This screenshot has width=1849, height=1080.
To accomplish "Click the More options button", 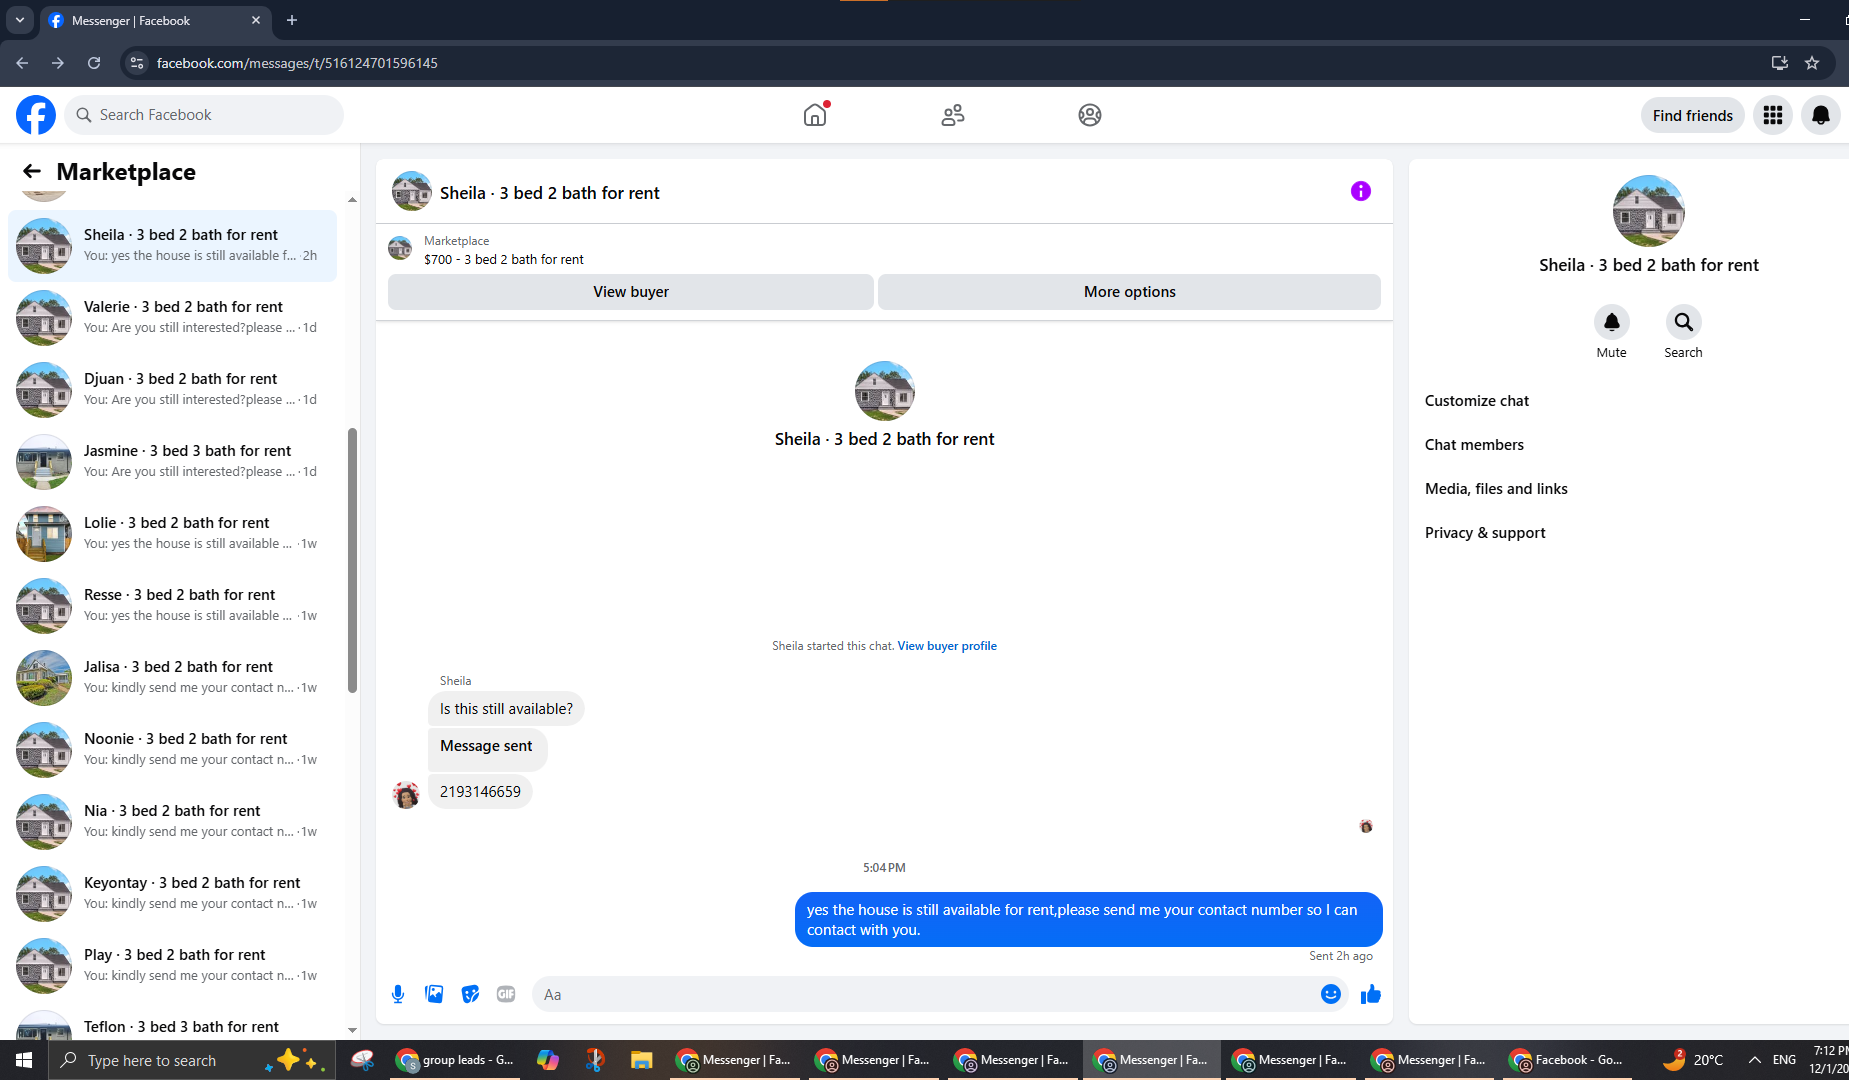I will tap(1130, 292).
